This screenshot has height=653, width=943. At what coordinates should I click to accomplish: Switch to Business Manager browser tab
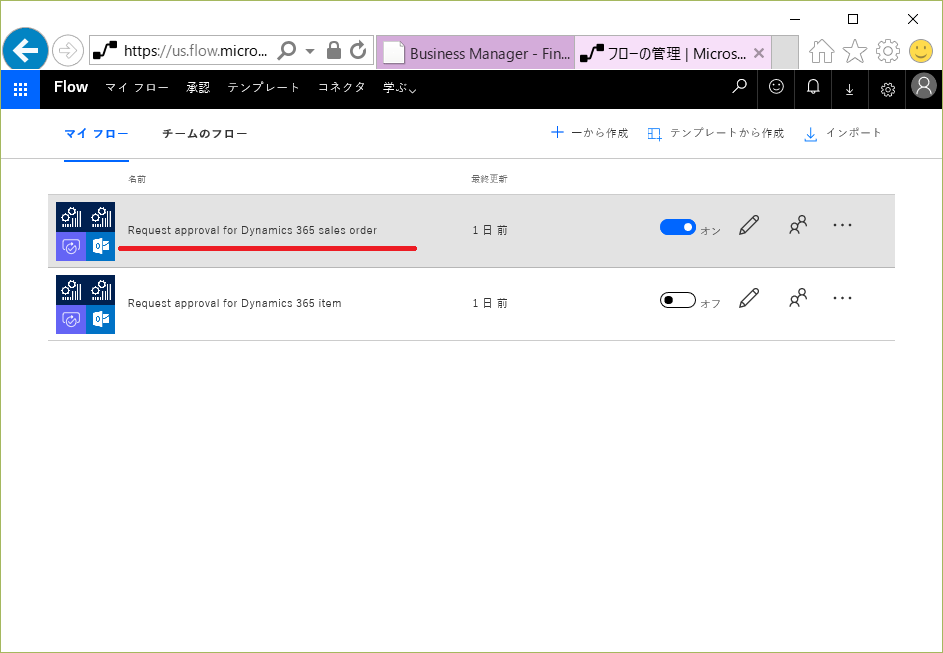coord(476,53)
